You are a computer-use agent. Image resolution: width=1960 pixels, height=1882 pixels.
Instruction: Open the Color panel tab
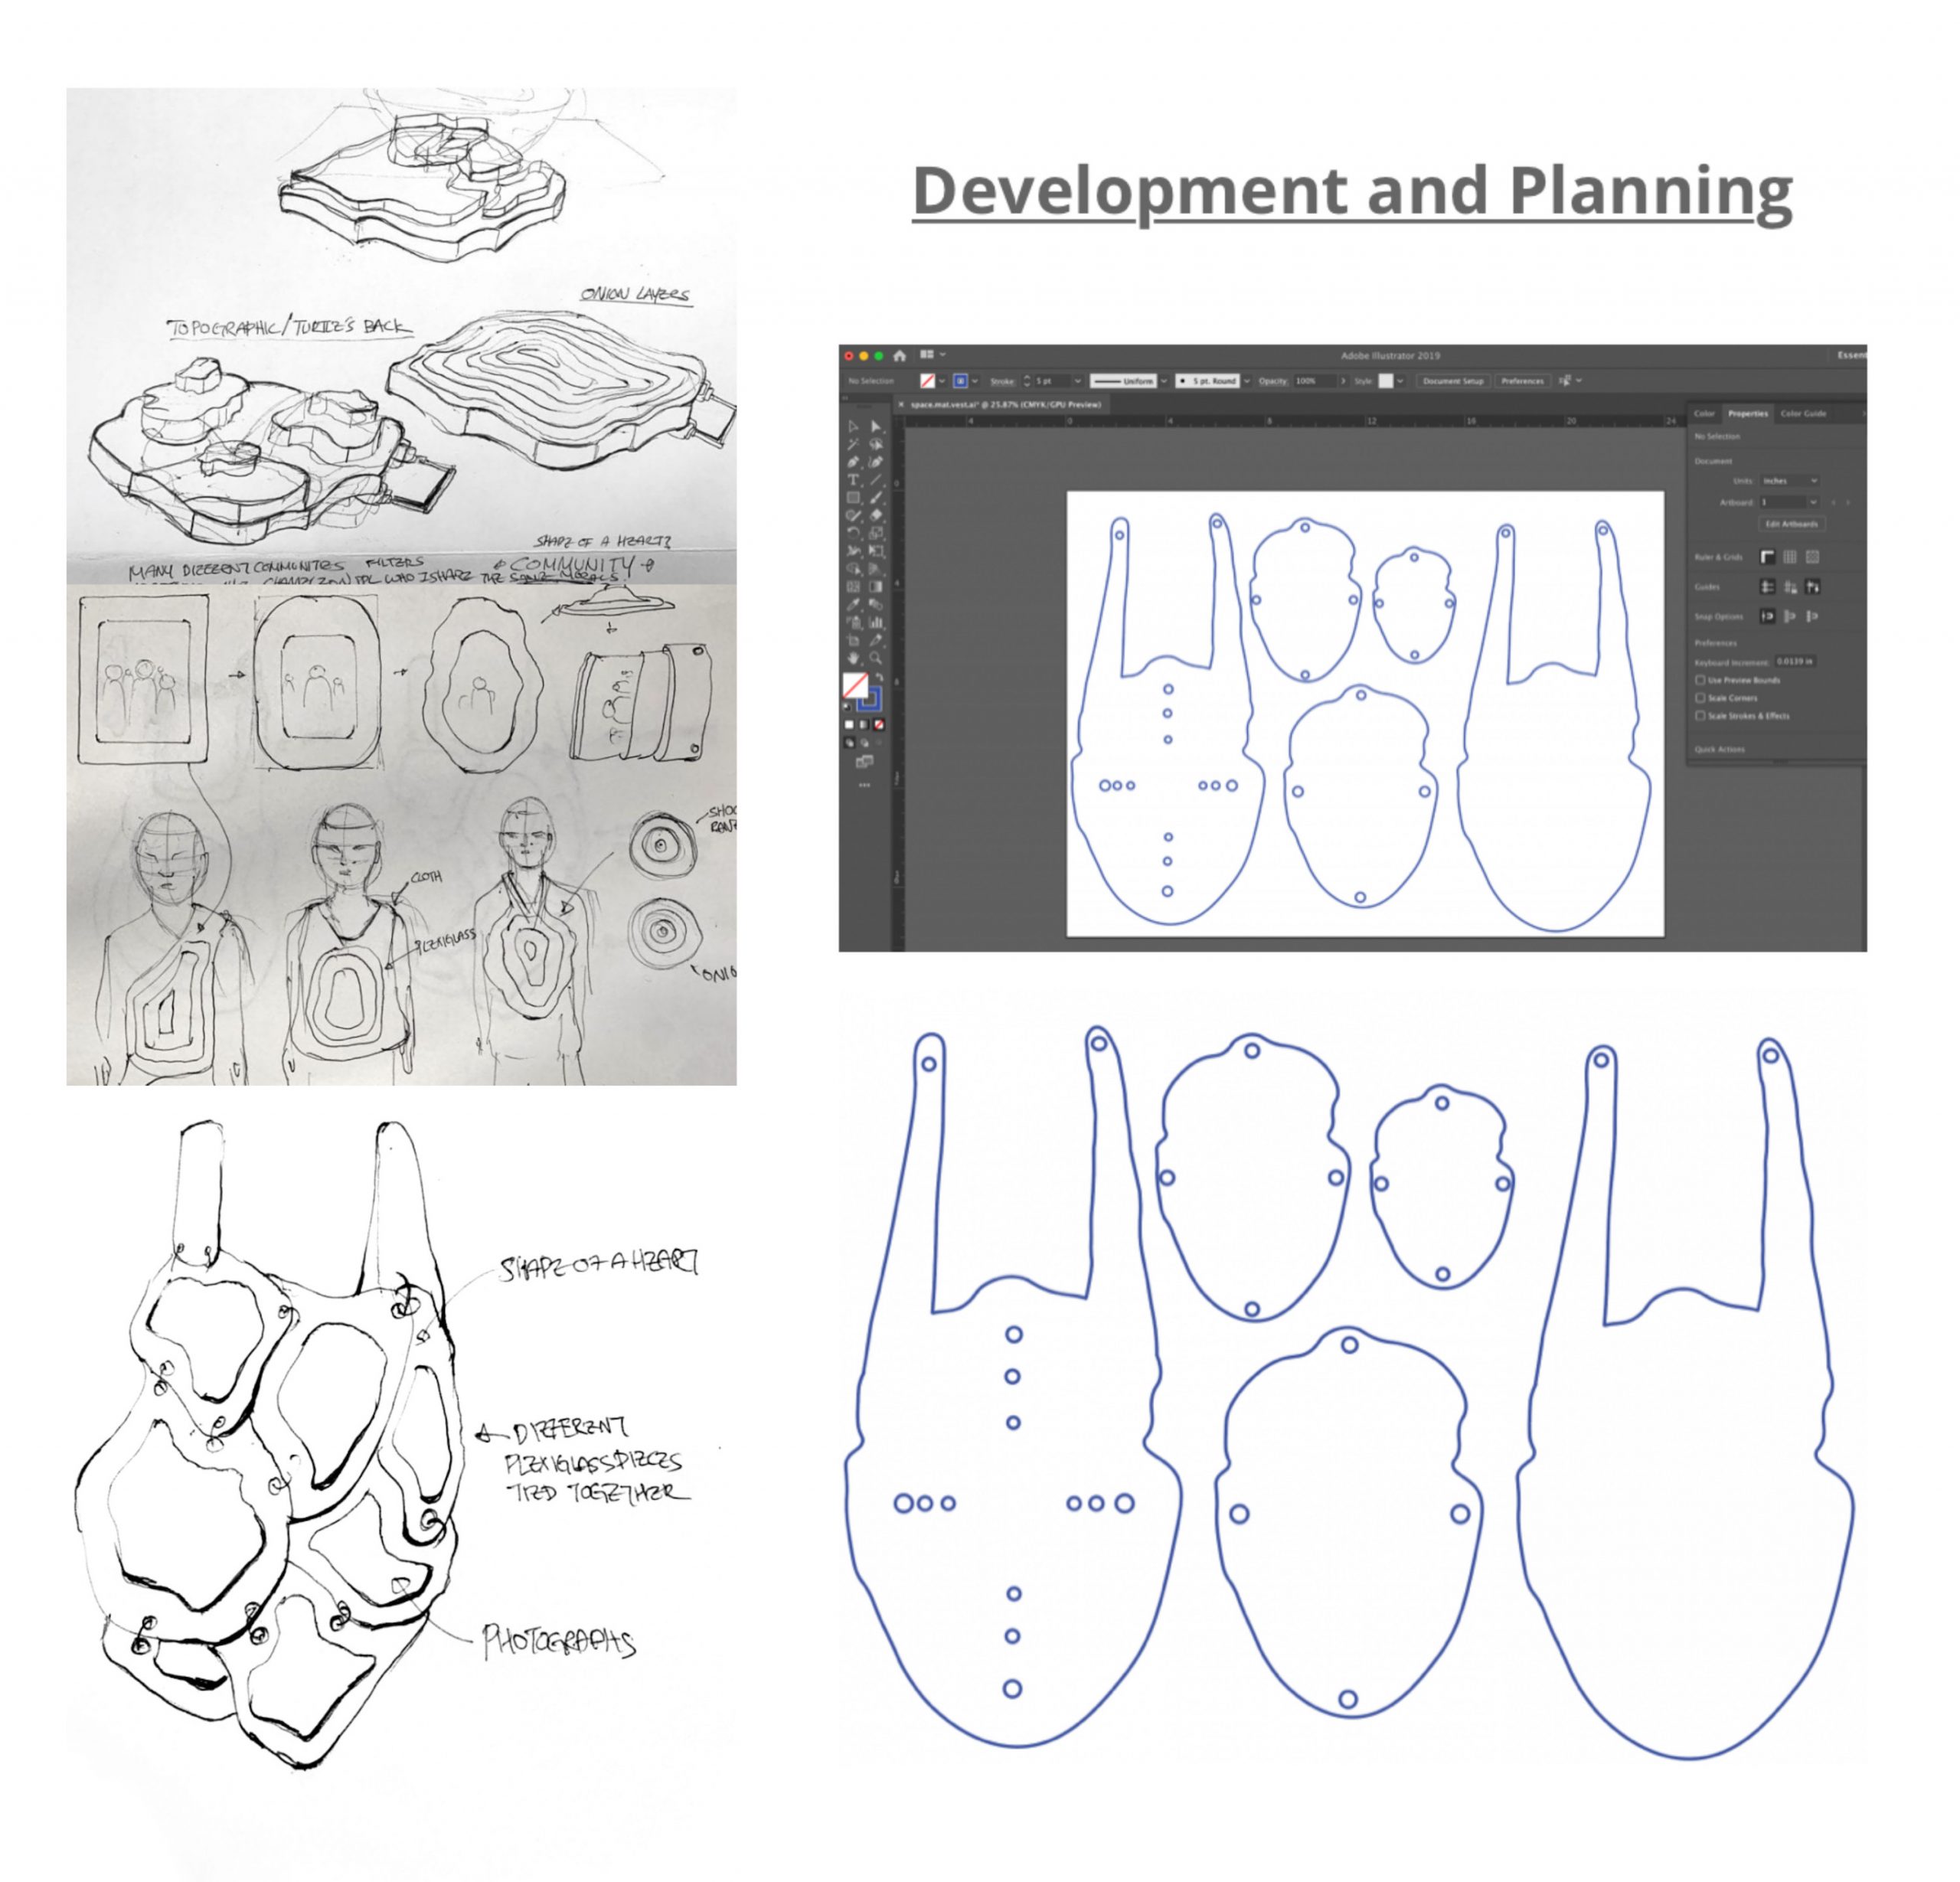(x=1704, y=413)
